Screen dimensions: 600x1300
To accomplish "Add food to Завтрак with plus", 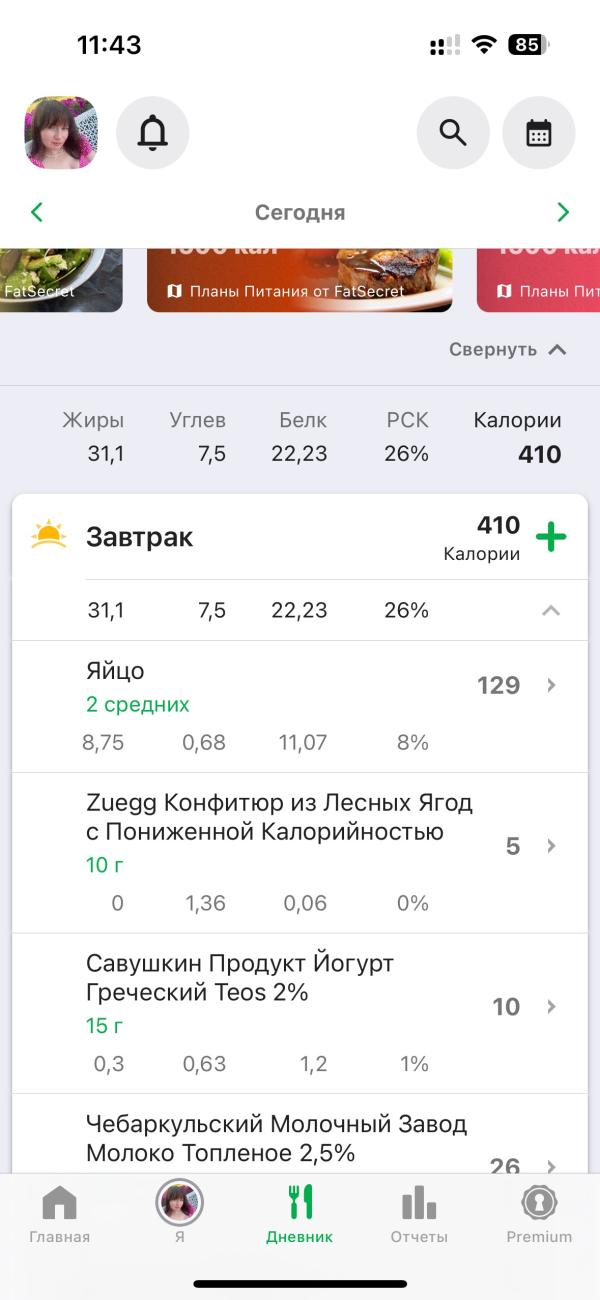I will point(551,537).
